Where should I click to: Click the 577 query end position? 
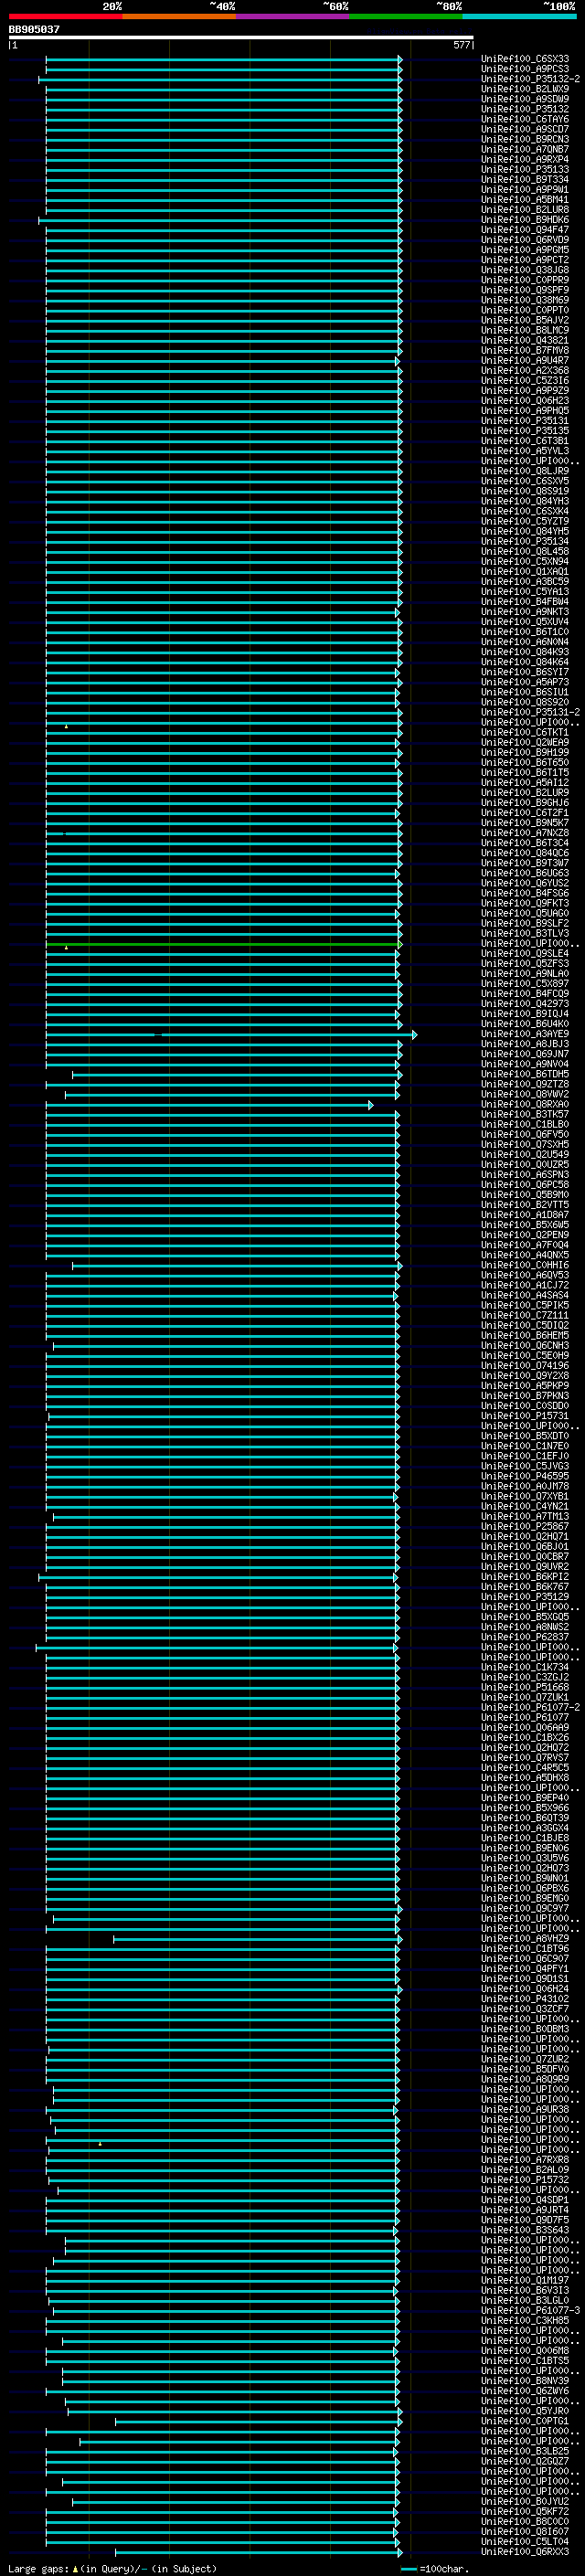pyautogui.click(x=461, y=45)
